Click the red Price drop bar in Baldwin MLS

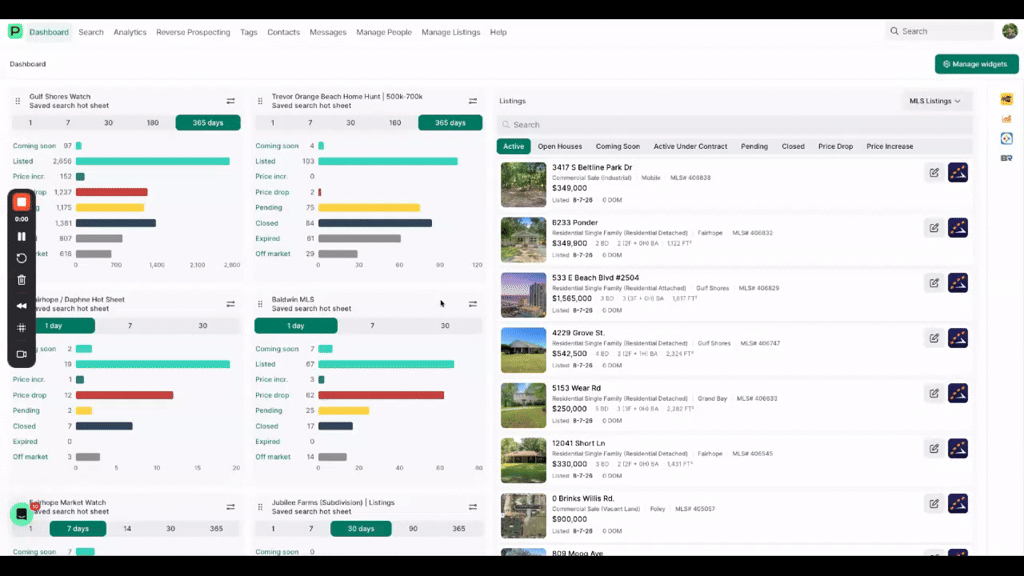point(381,395)
